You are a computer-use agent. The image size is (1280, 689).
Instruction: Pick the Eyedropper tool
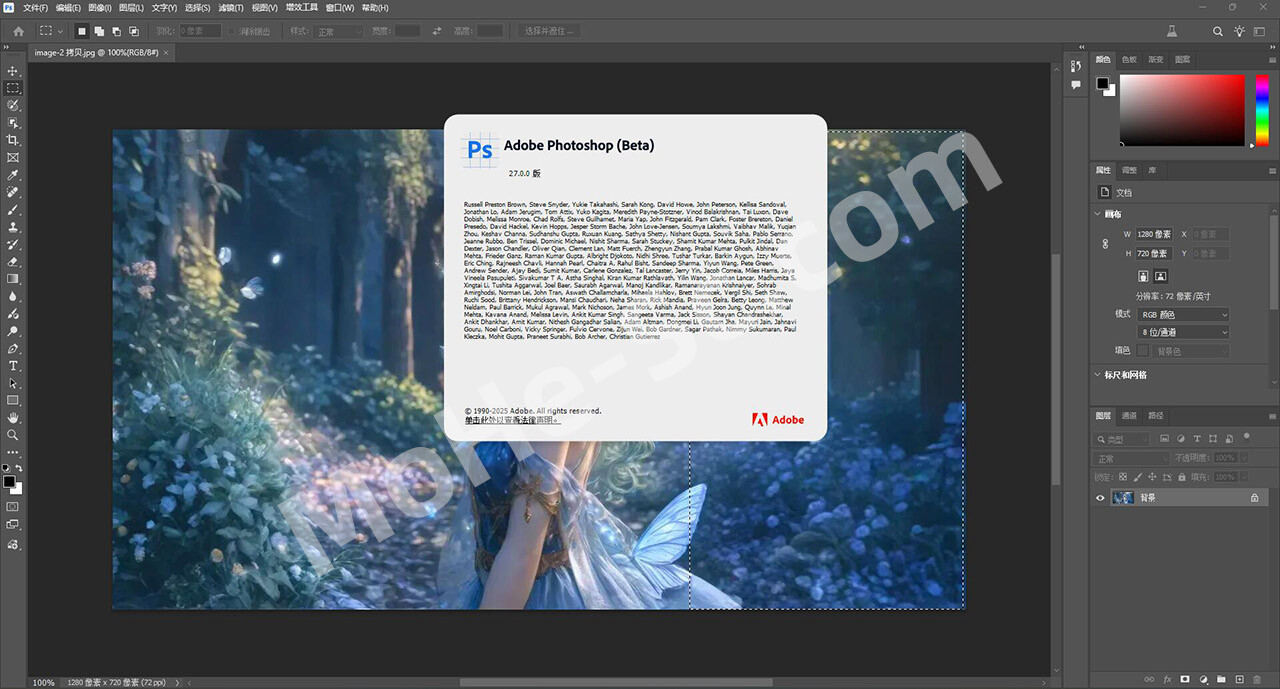(13, 175)
